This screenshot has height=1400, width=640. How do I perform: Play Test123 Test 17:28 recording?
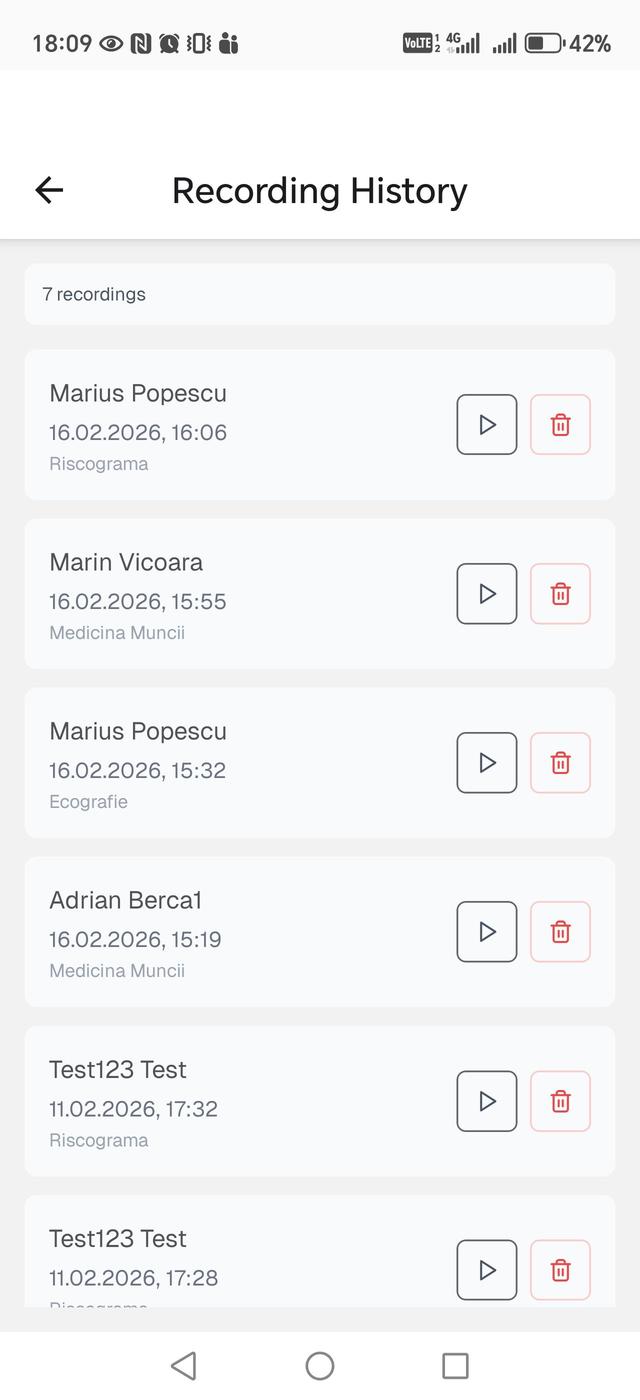click(487, 1270)
